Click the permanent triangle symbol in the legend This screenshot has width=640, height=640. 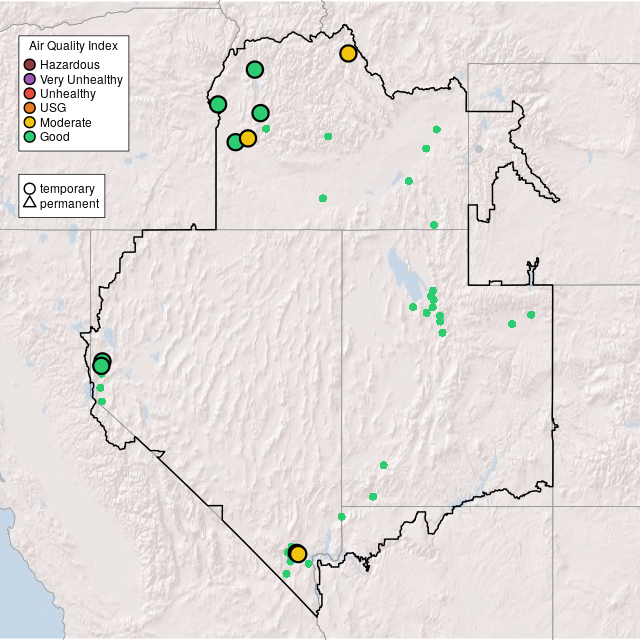(x=30, y=204)
